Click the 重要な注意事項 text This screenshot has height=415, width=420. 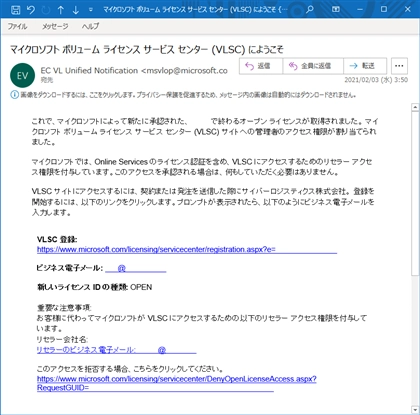[x=64, y=307]
